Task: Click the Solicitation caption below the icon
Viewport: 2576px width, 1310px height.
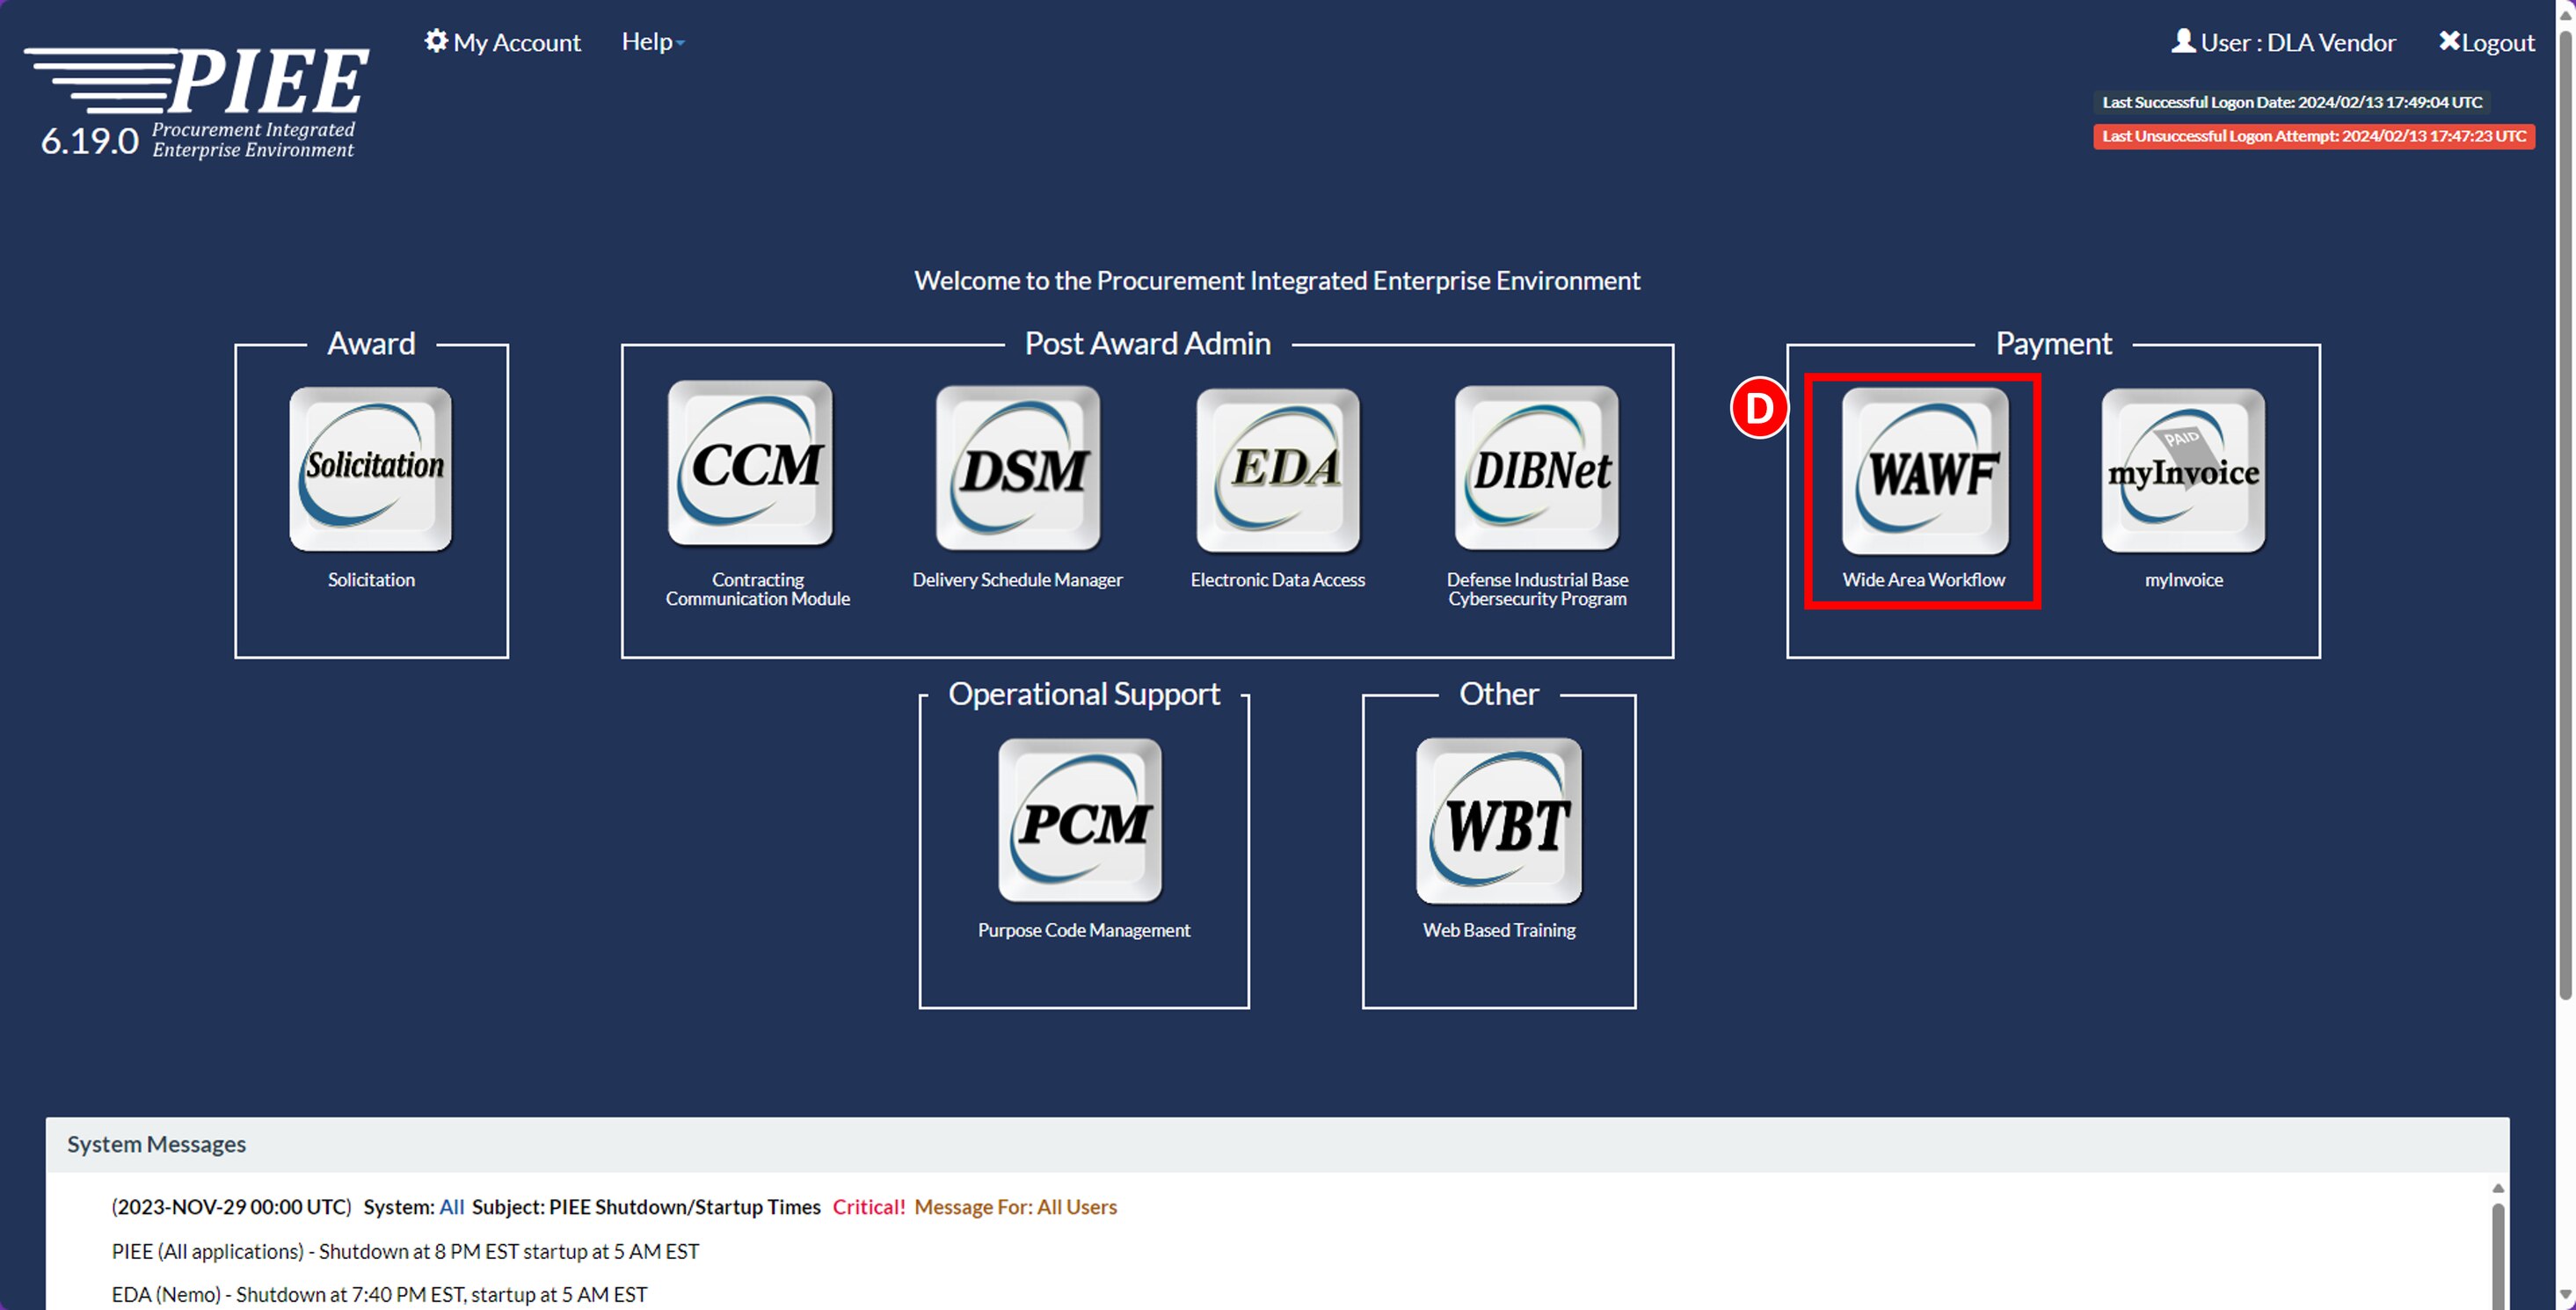Action: coord(371,580)
